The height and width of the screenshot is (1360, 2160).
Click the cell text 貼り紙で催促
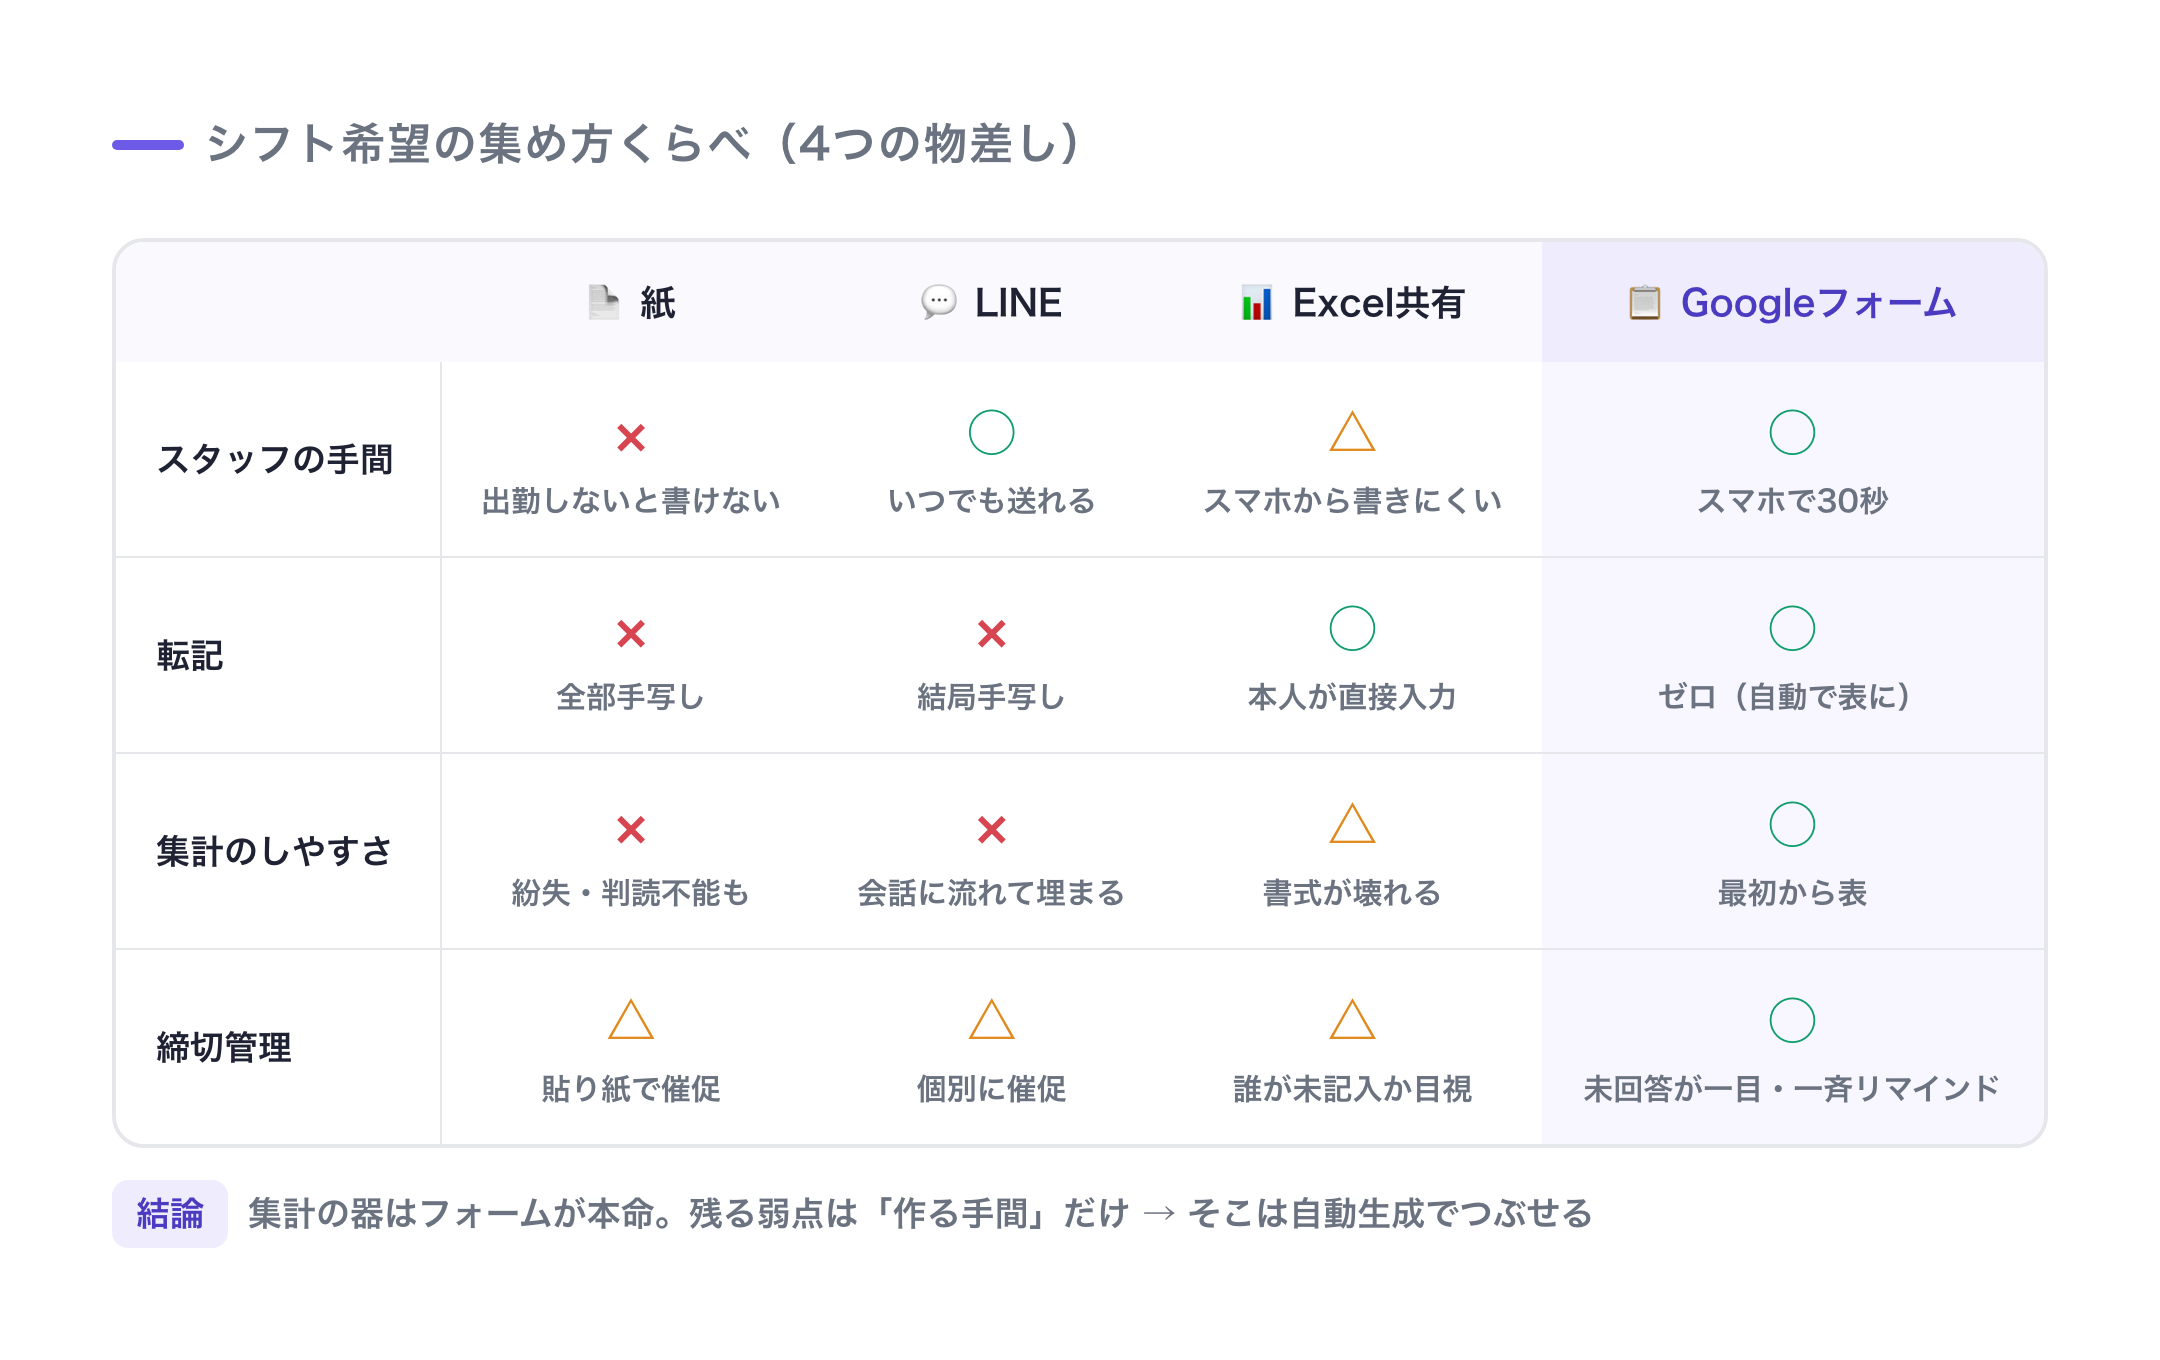(631, 1089)
